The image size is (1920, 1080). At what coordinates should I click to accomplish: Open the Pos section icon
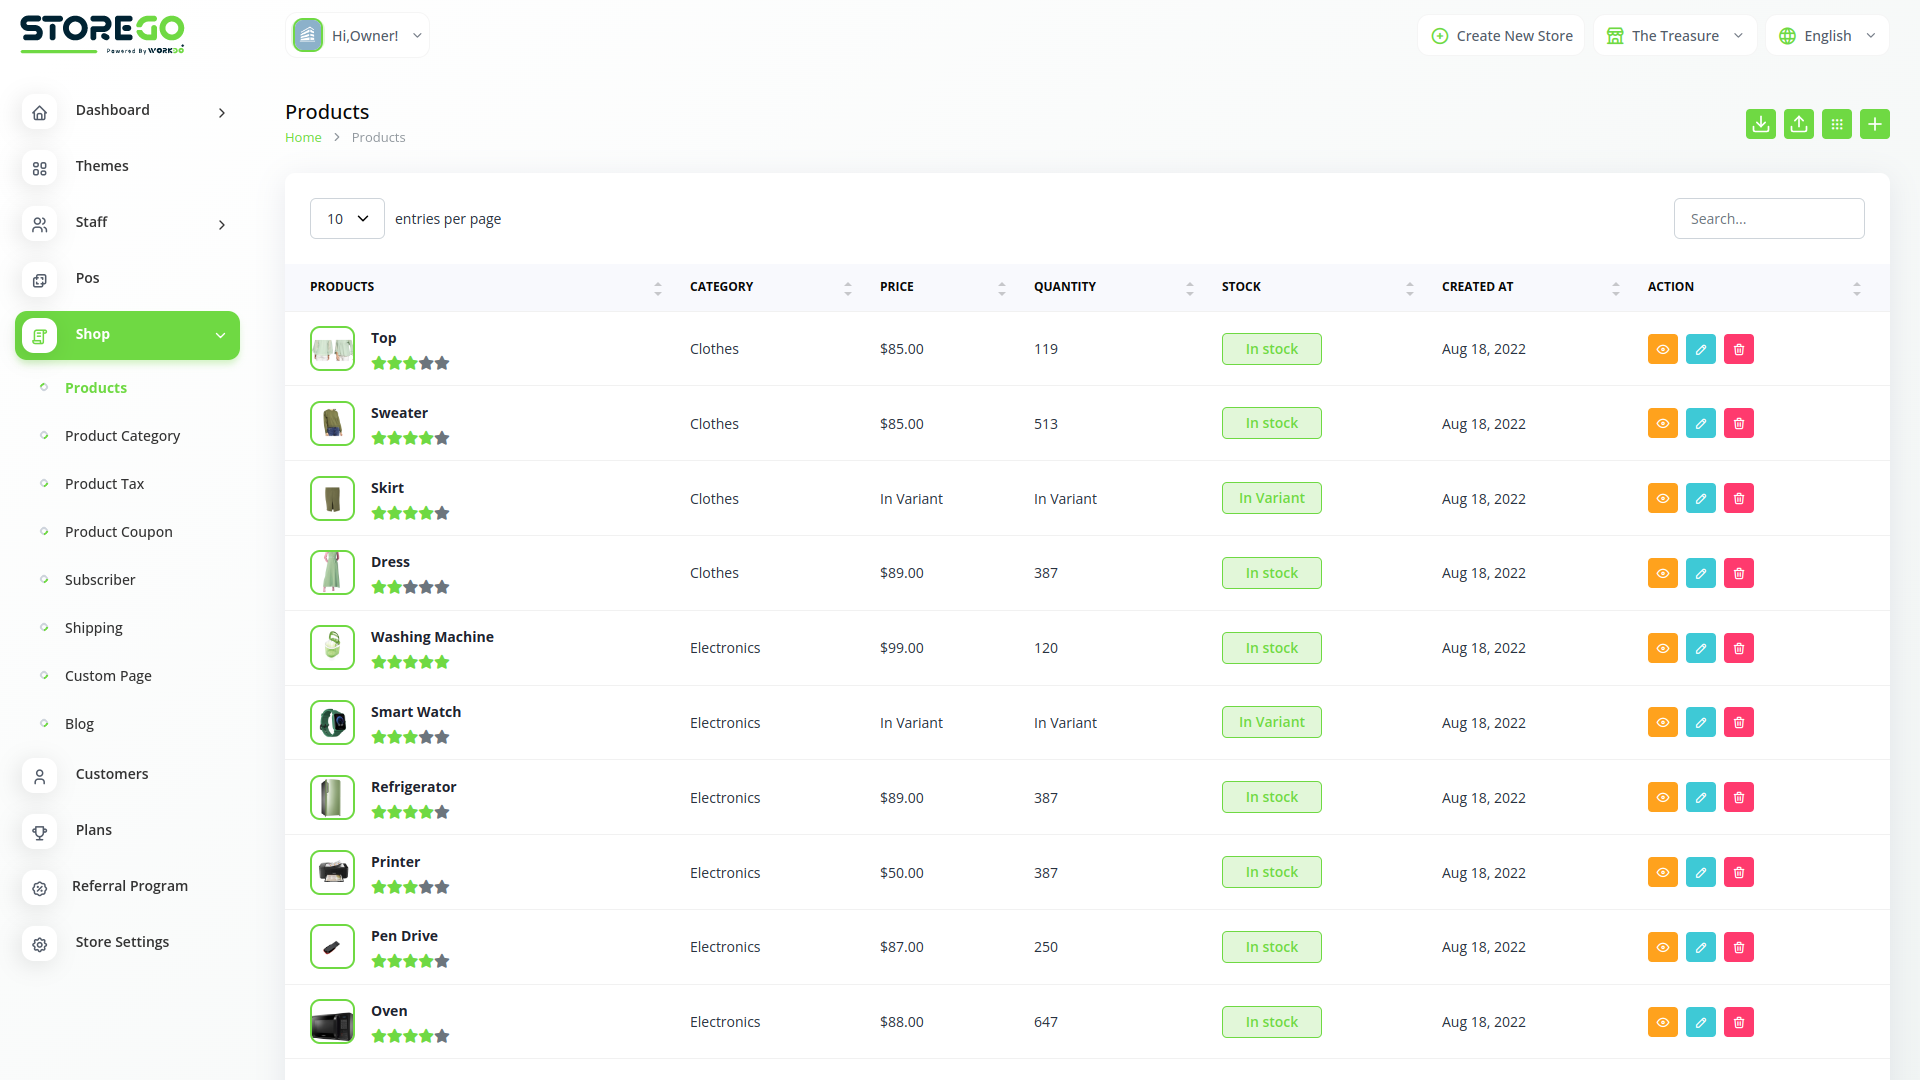[x=39, y=280]
